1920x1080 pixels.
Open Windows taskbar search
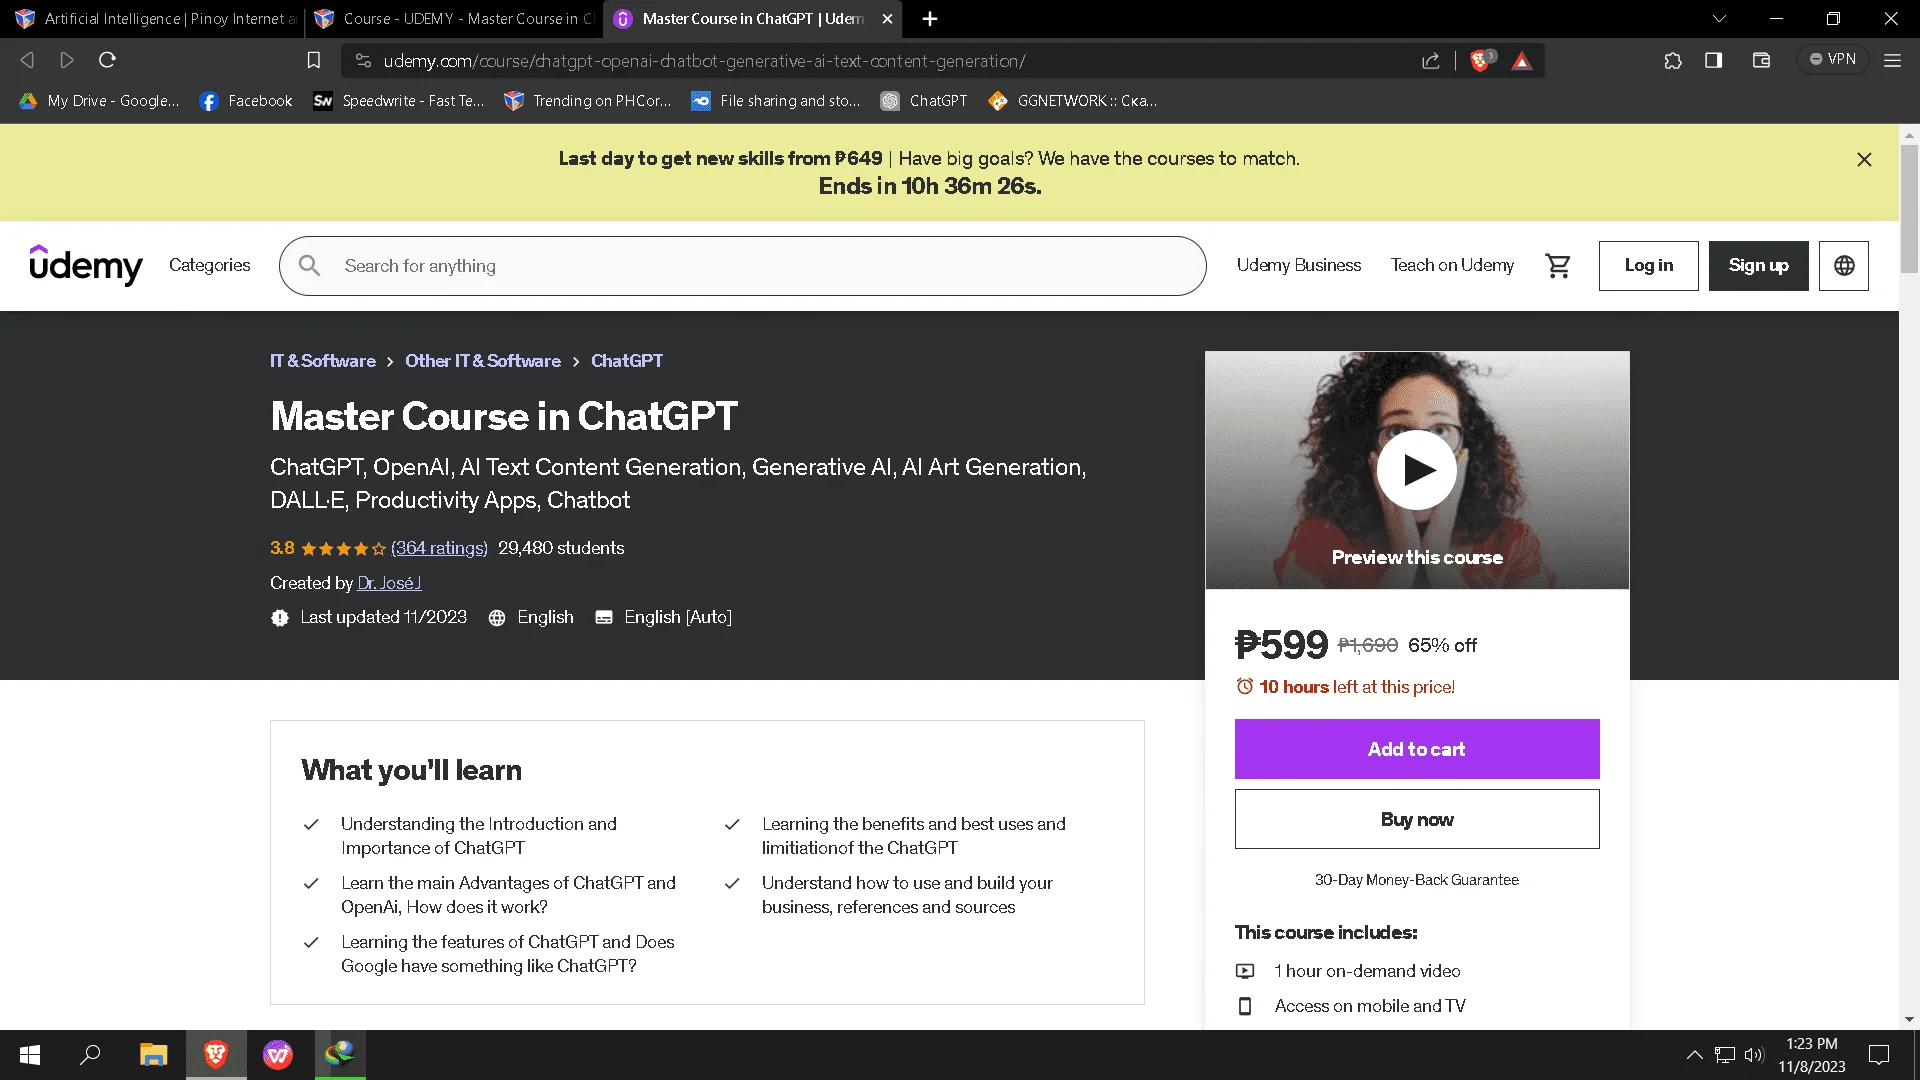coord(91,1055)
